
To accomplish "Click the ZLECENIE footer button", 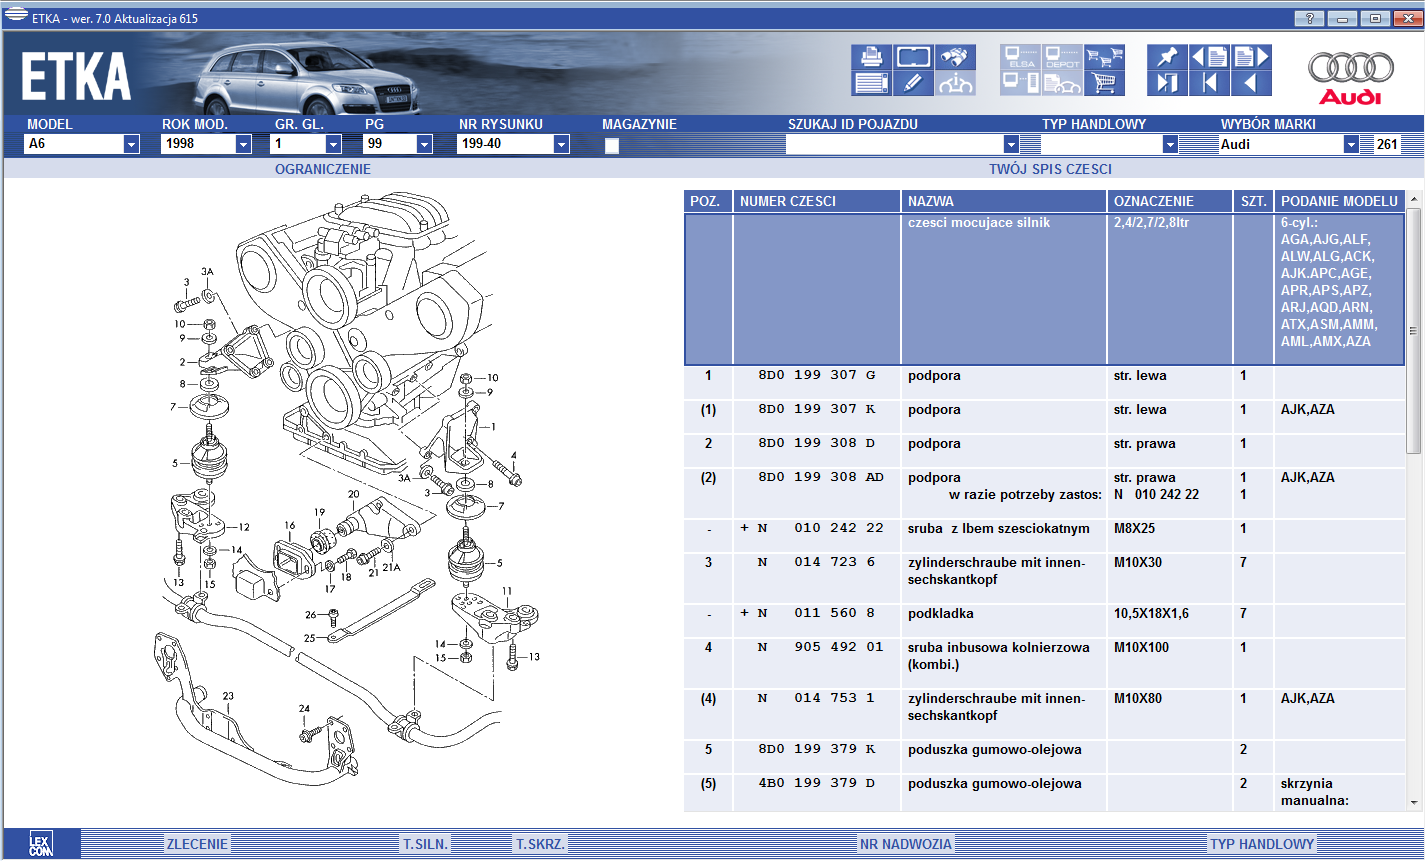I will [x=198, y=844].
